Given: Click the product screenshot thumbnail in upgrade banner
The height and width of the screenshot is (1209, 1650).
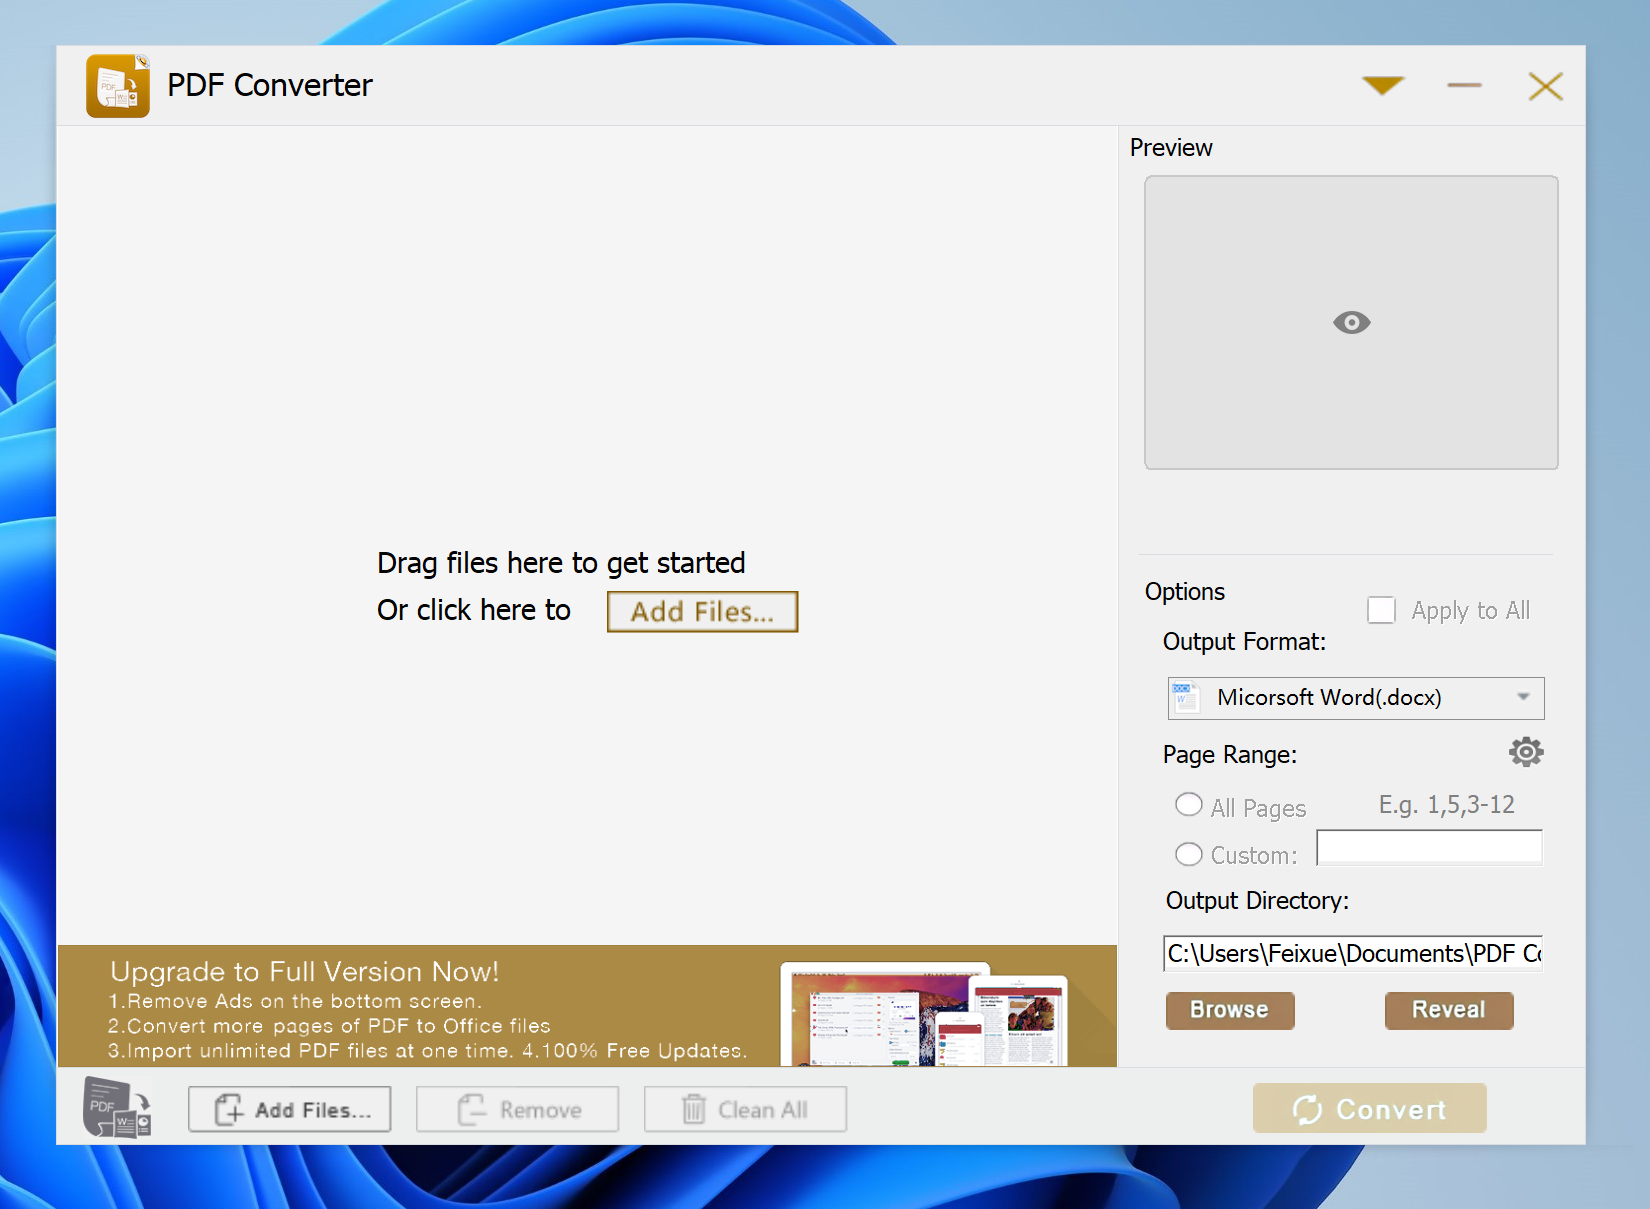Looking at the screenshot, I should pyautogui.click(x=924, y=1014).
